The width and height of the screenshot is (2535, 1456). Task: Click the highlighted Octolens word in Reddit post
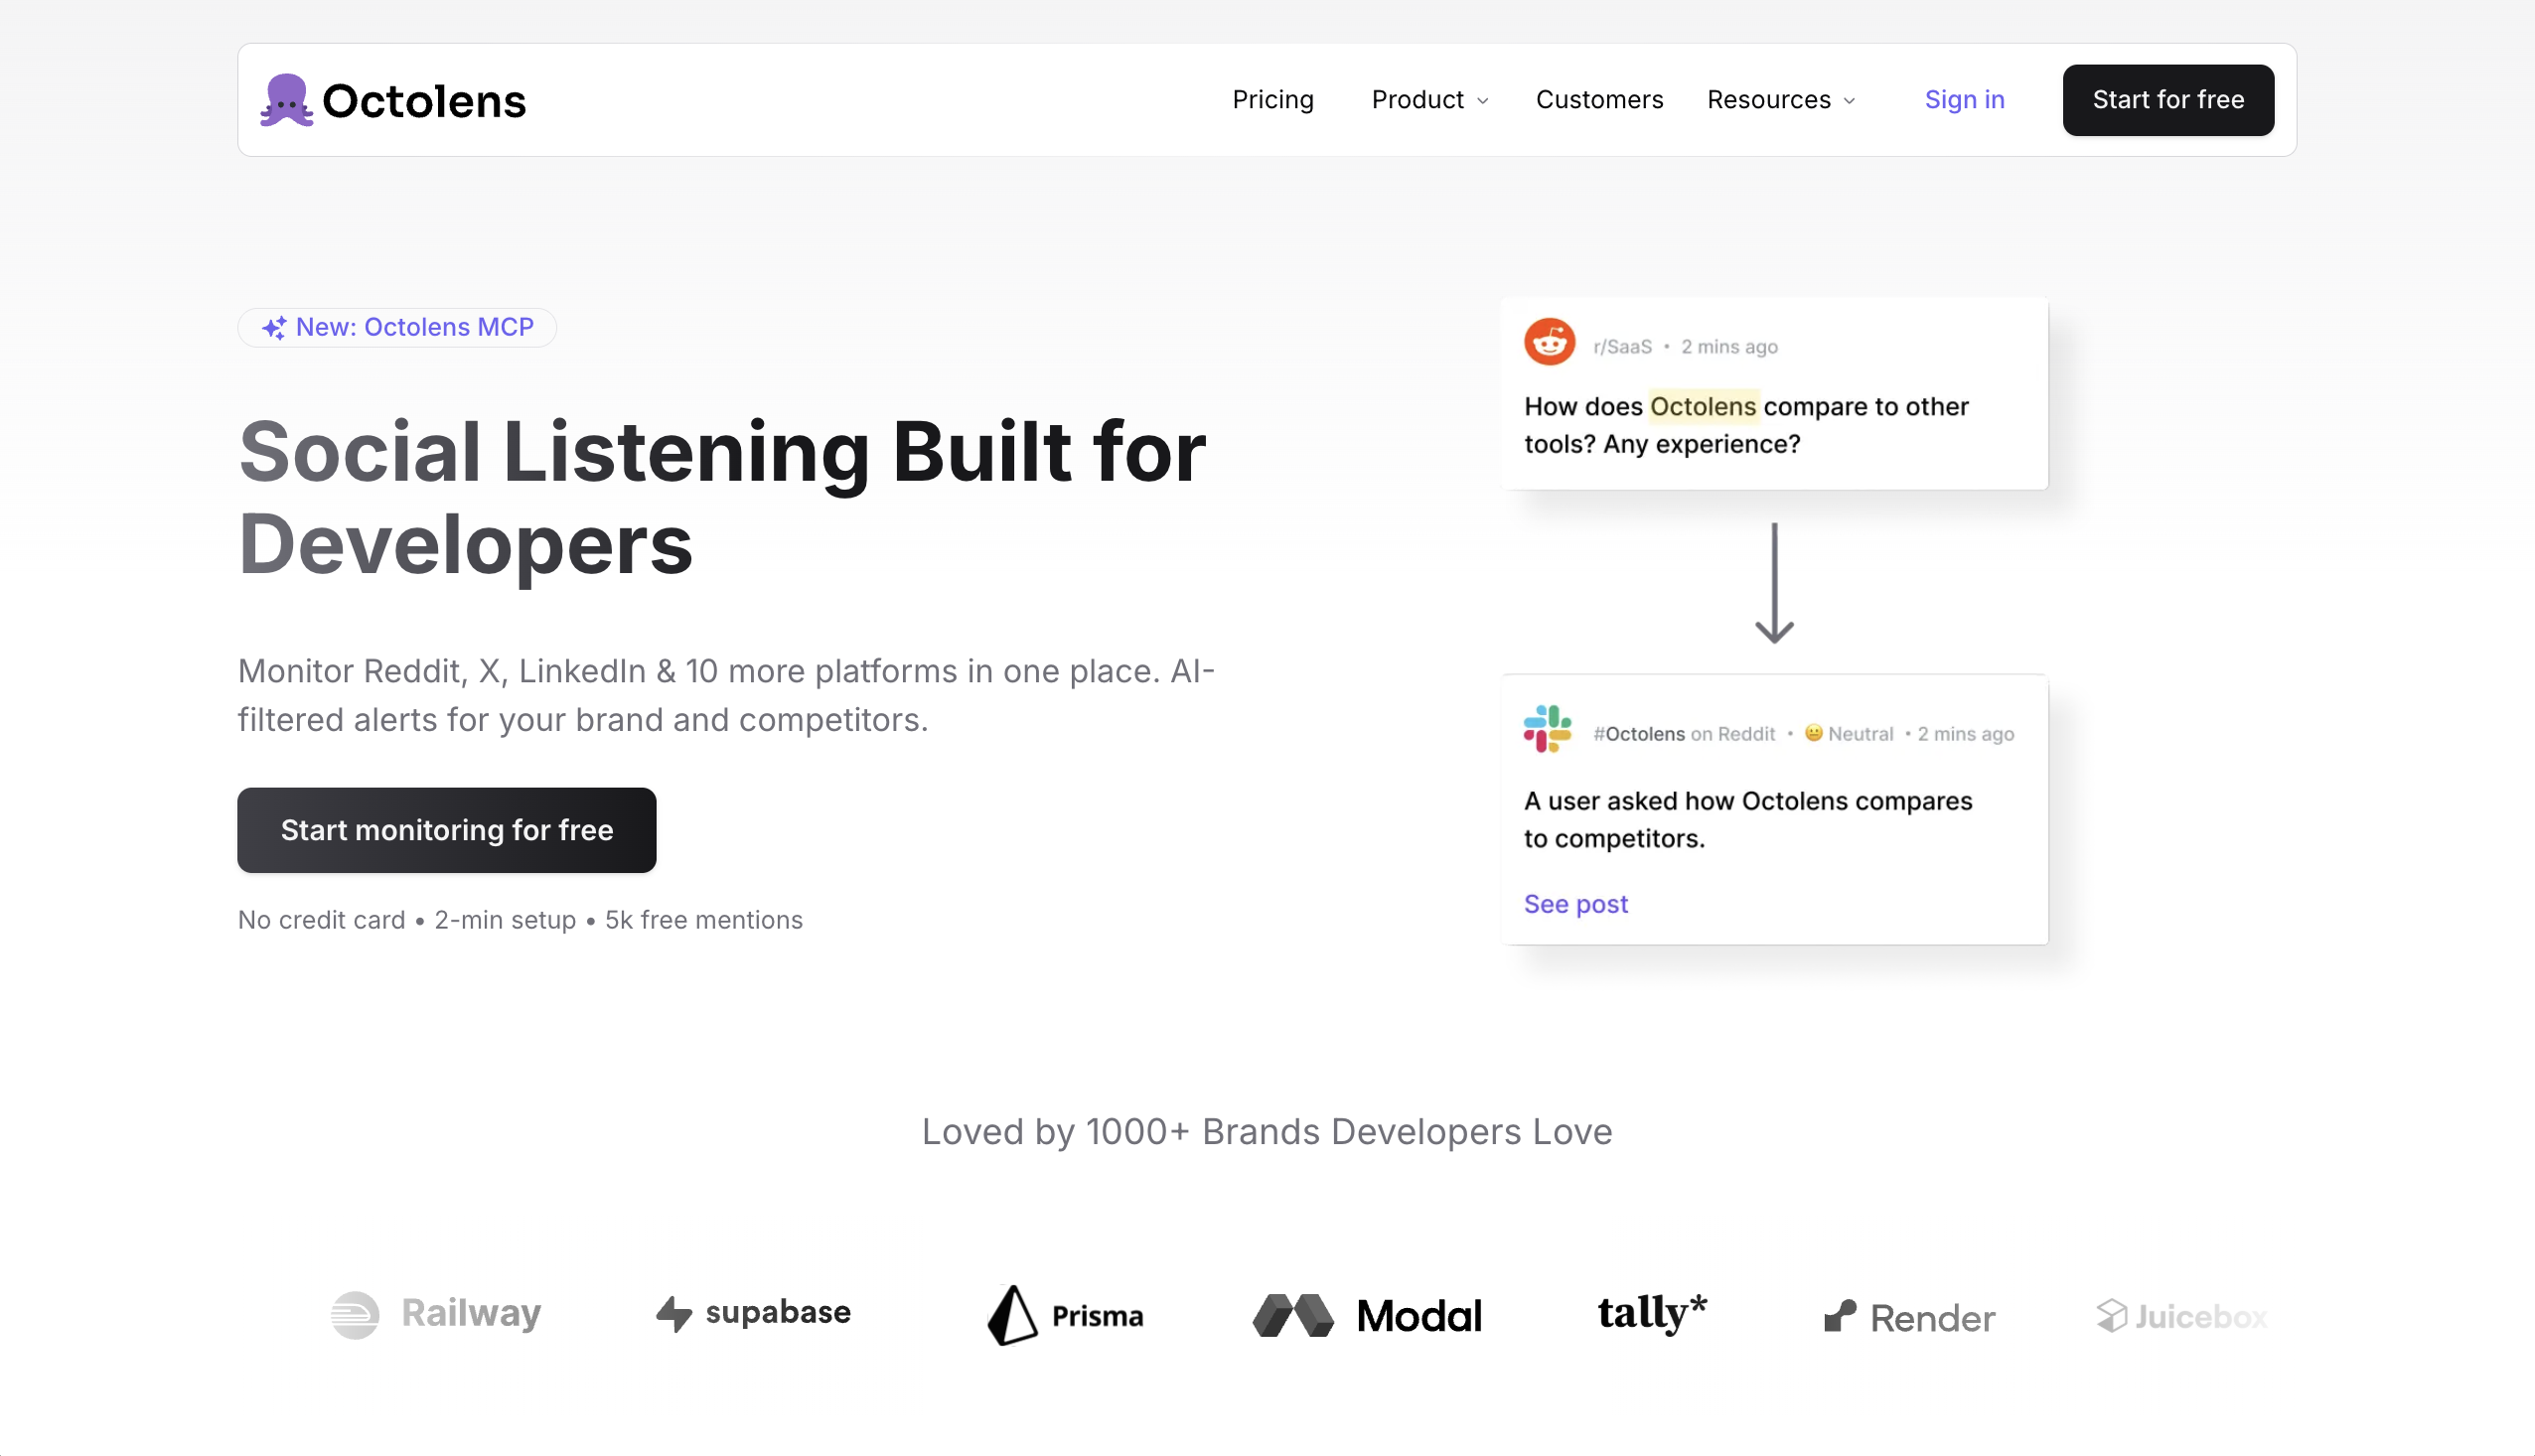pos(1703,406)
